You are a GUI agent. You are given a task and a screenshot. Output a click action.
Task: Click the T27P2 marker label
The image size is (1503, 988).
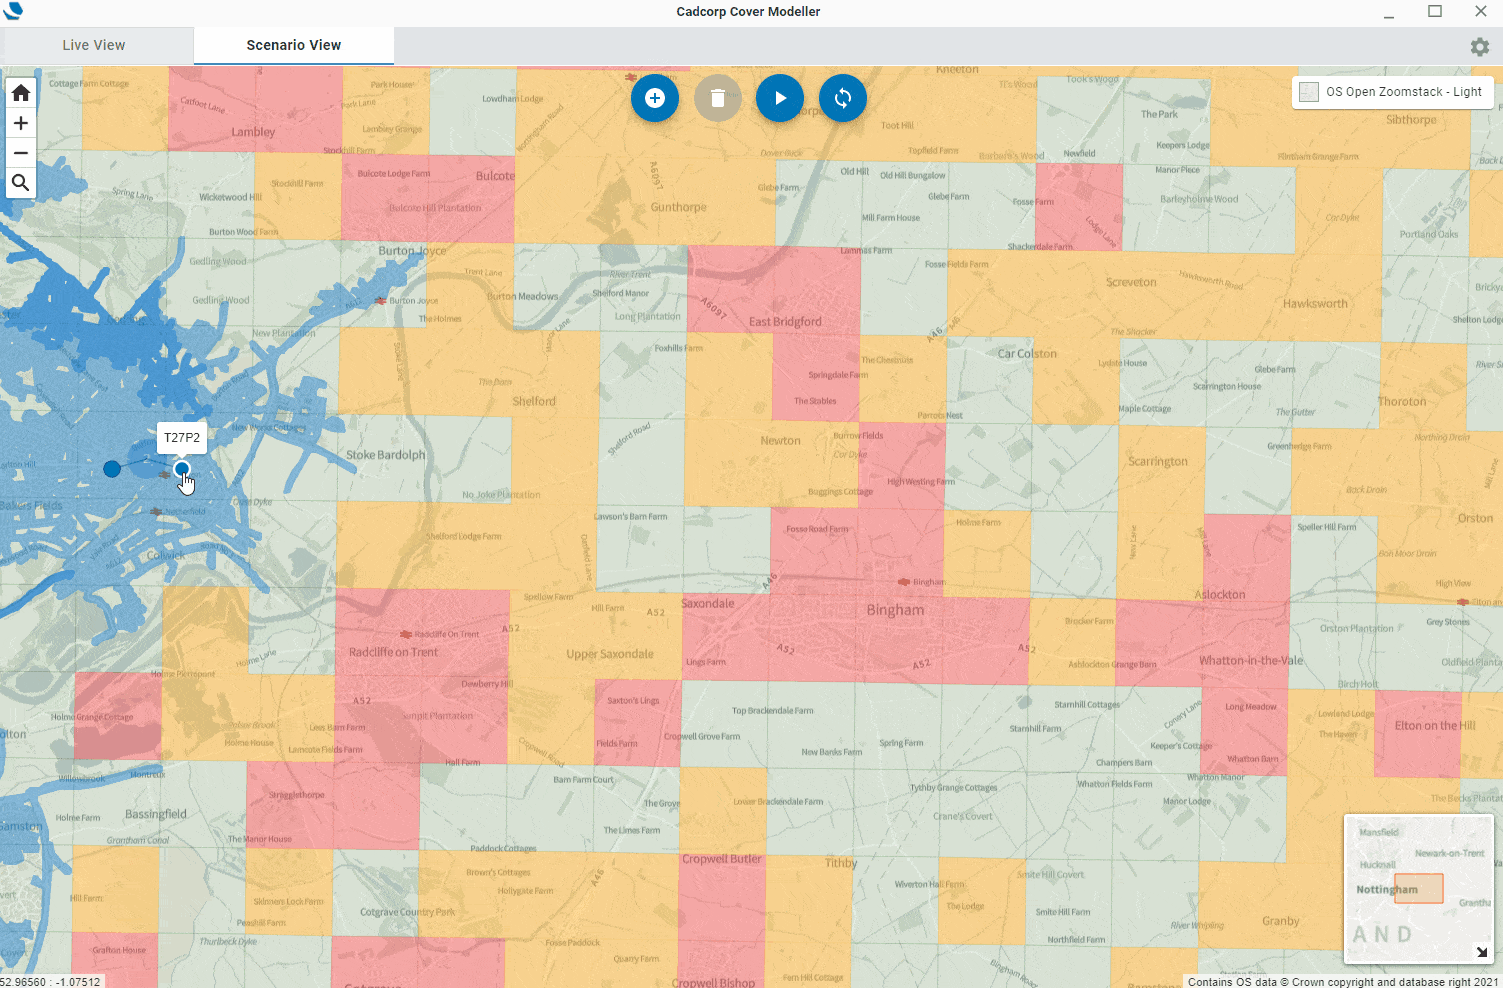click(x=182, y=438)
